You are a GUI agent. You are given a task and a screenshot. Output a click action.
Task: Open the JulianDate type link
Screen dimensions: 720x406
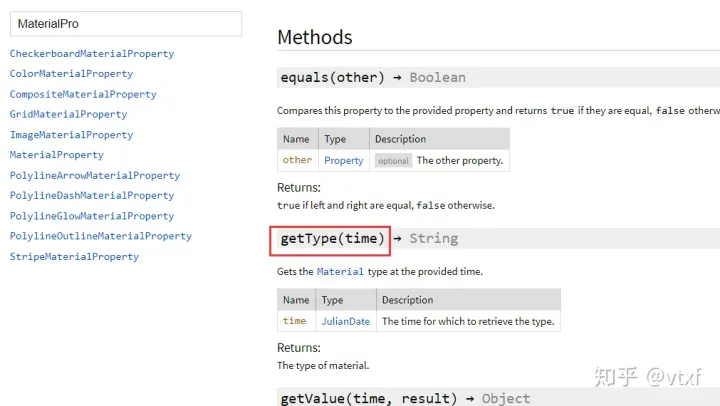pyautogui.click(x=345, y=321)
